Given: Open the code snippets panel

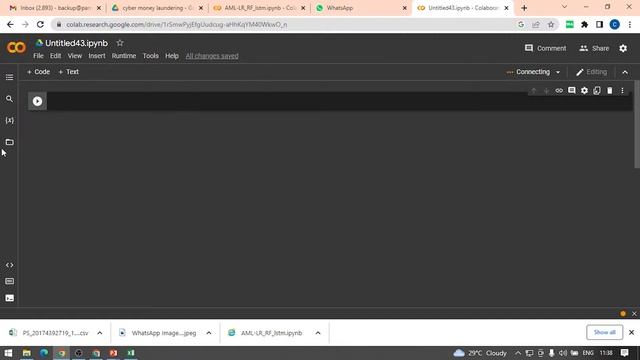Looking at the screenshot, I should 9,265.
